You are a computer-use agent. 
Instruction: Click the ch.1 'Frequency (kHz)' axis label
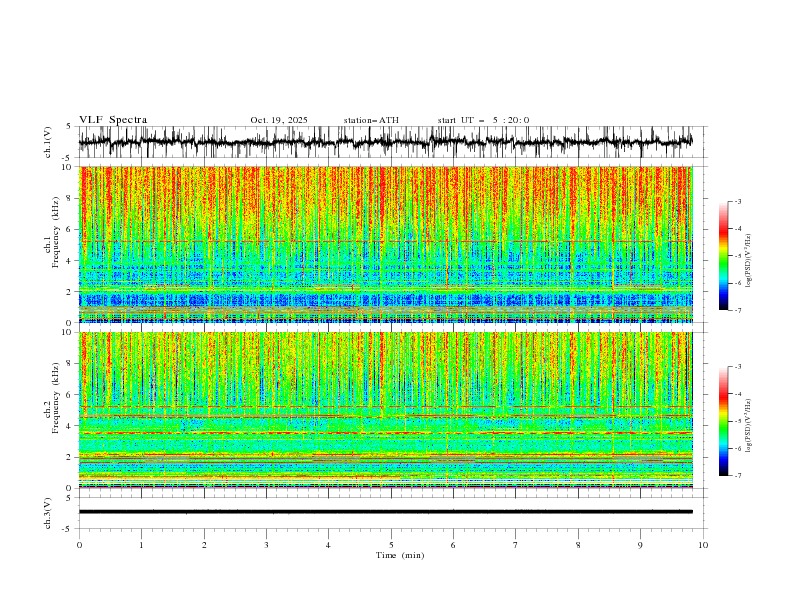(56, 232)
